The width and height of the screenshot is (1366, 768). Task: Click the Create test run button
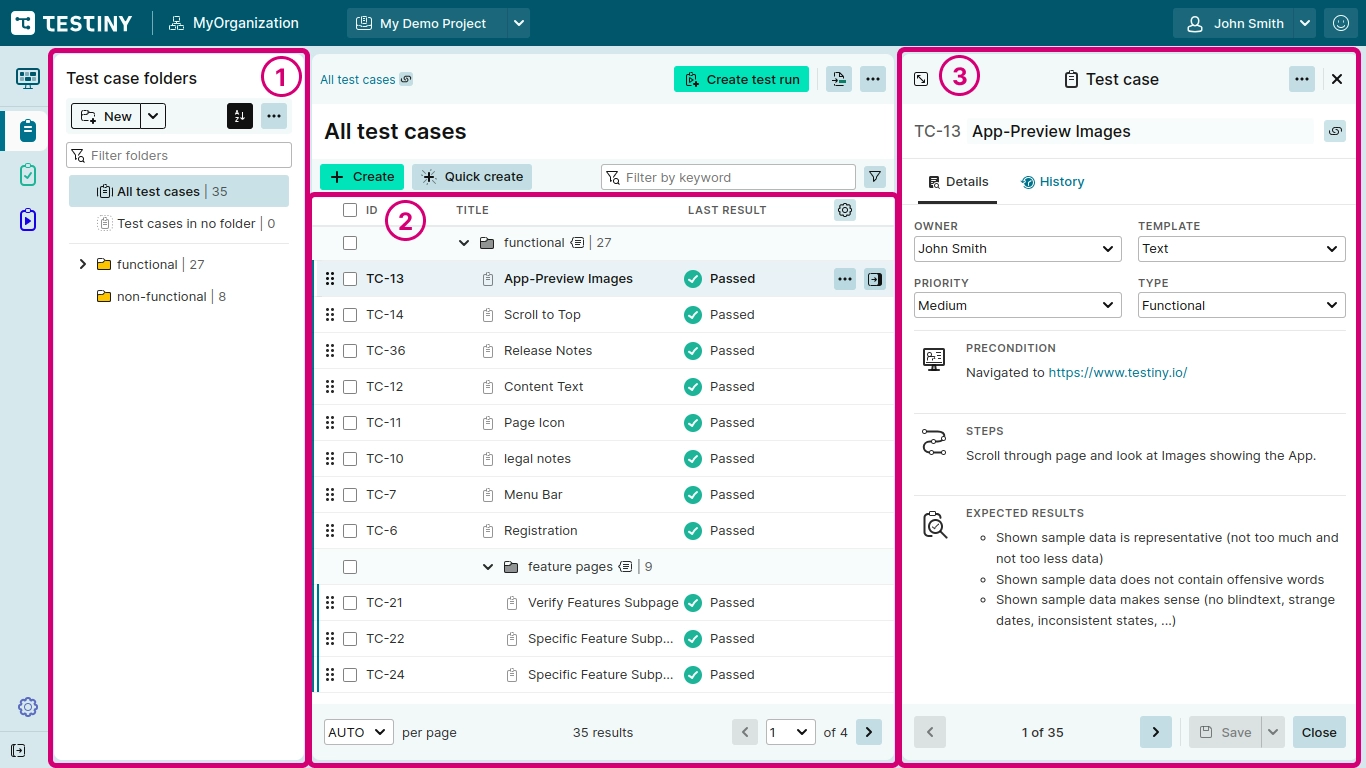pyautogui.click(x=741, y=79)
